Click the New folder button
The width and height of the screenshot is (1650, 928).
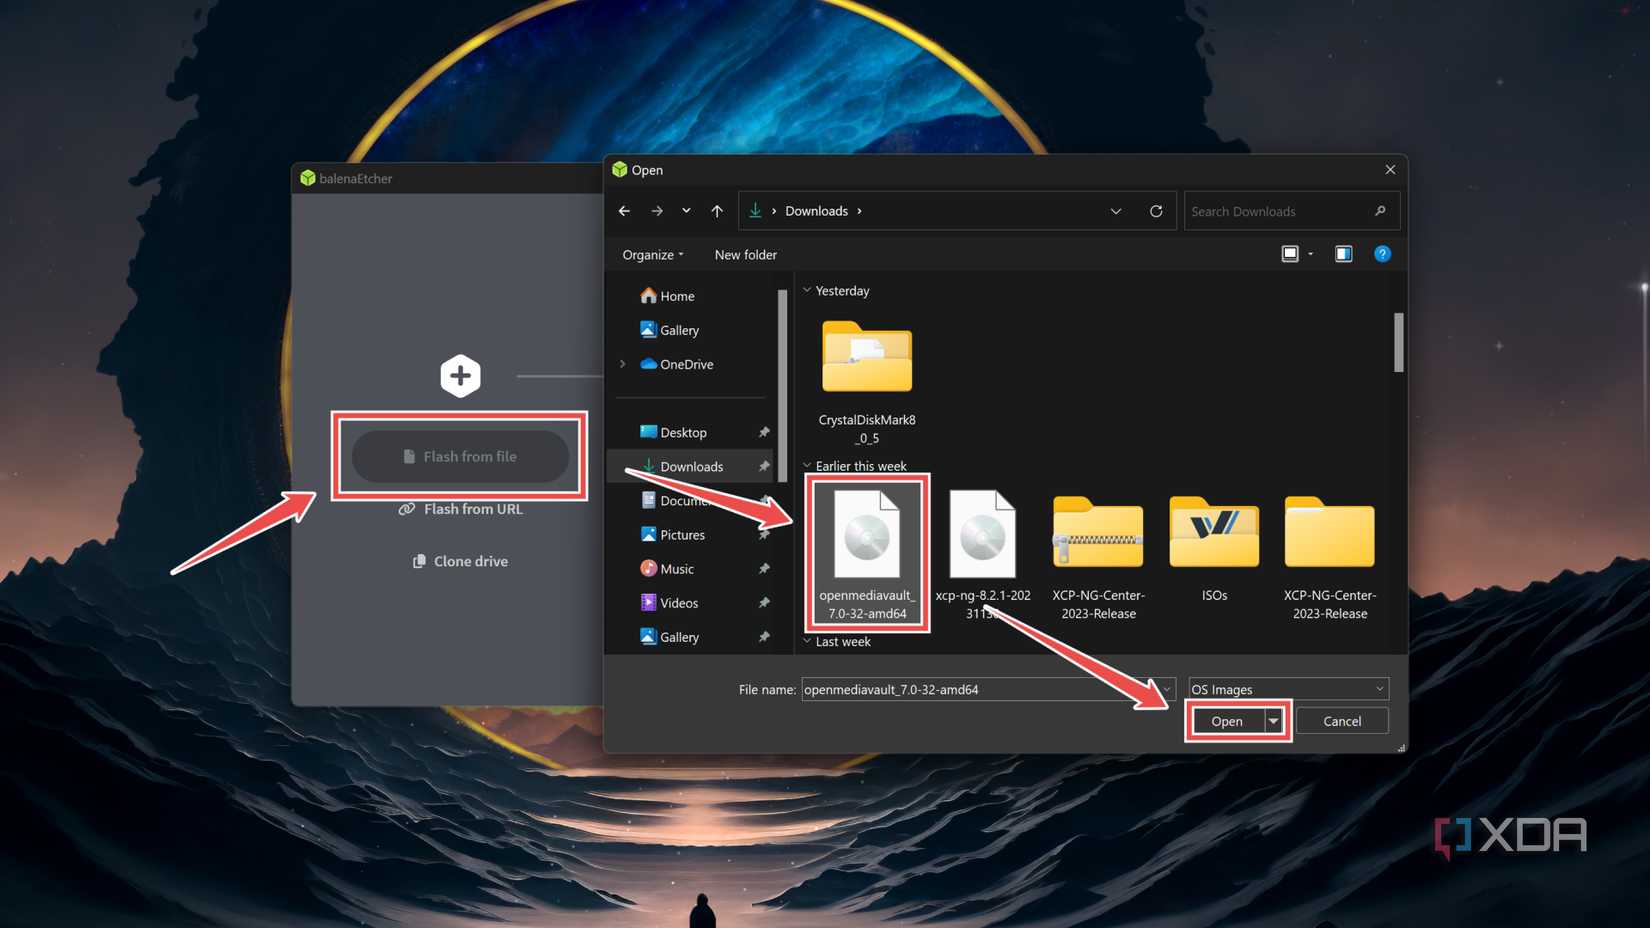pos(745,255)
